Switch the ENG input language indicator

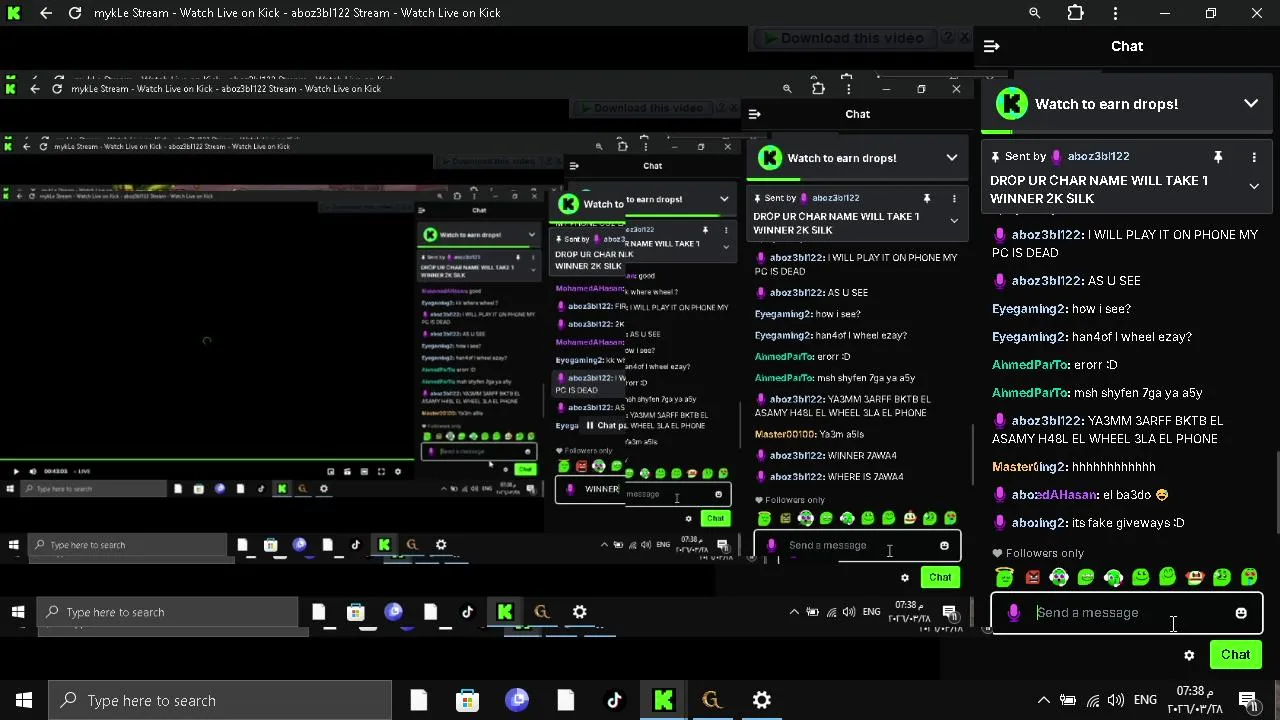coord(1145,700)
